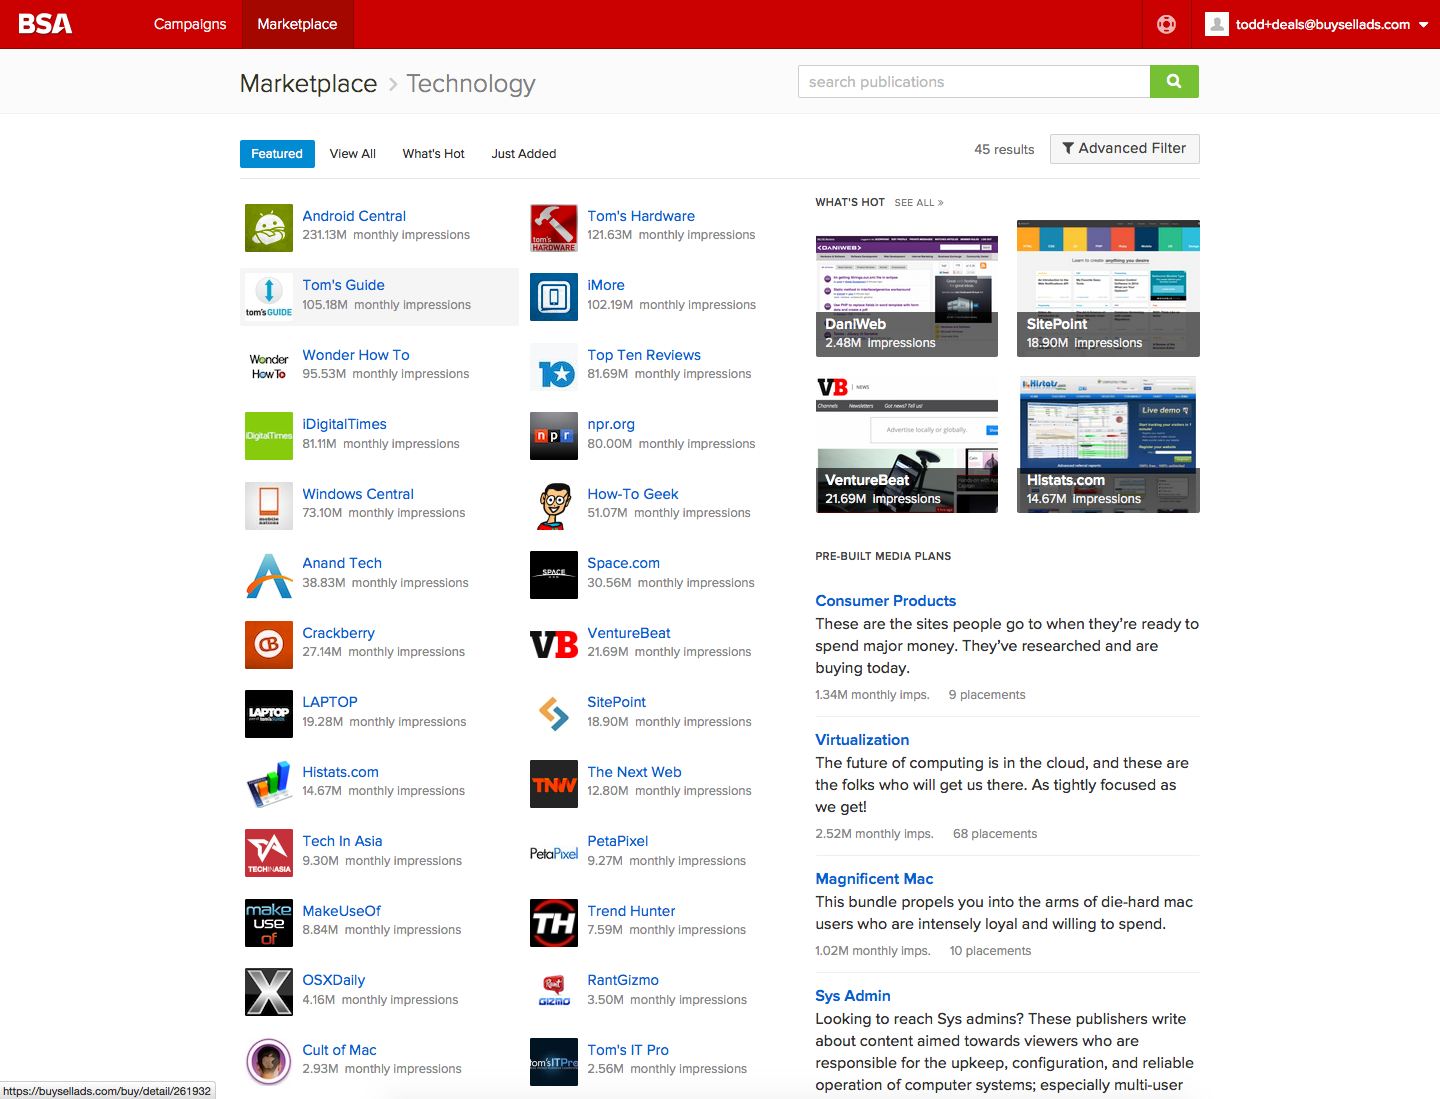Click the How-To Geek cartoon icon
The image size is (1440, 1099).
tap(554, 506)
